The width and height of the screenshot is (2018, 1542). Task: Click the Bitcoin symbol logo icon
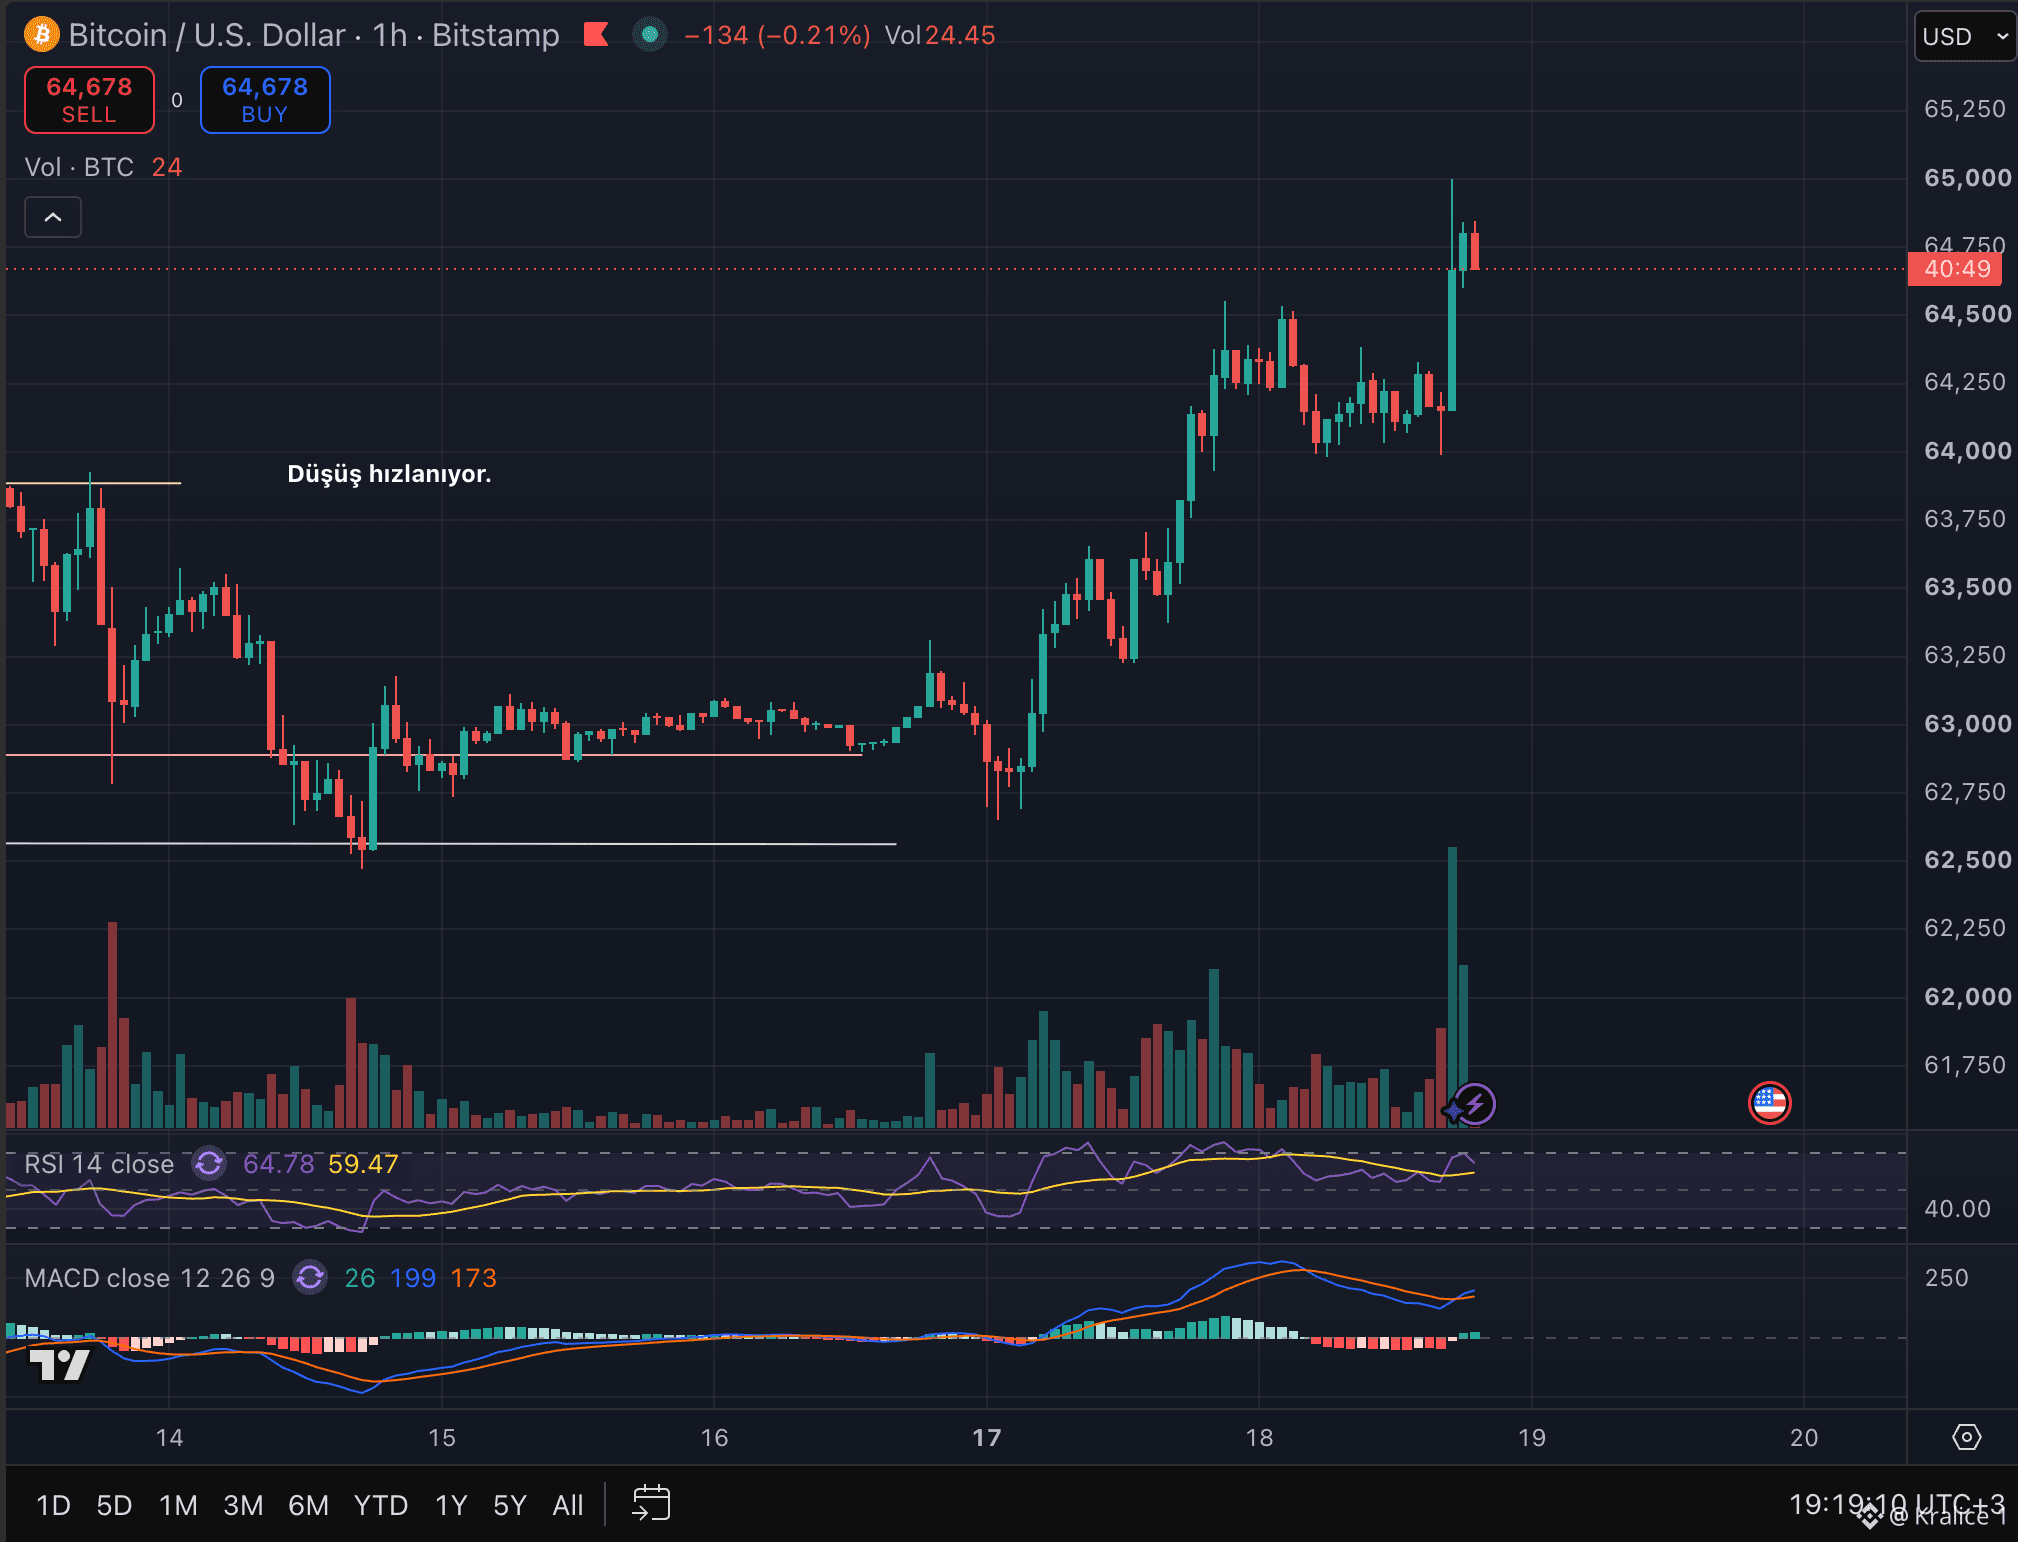pyautogui.click(x=41, y=36)
